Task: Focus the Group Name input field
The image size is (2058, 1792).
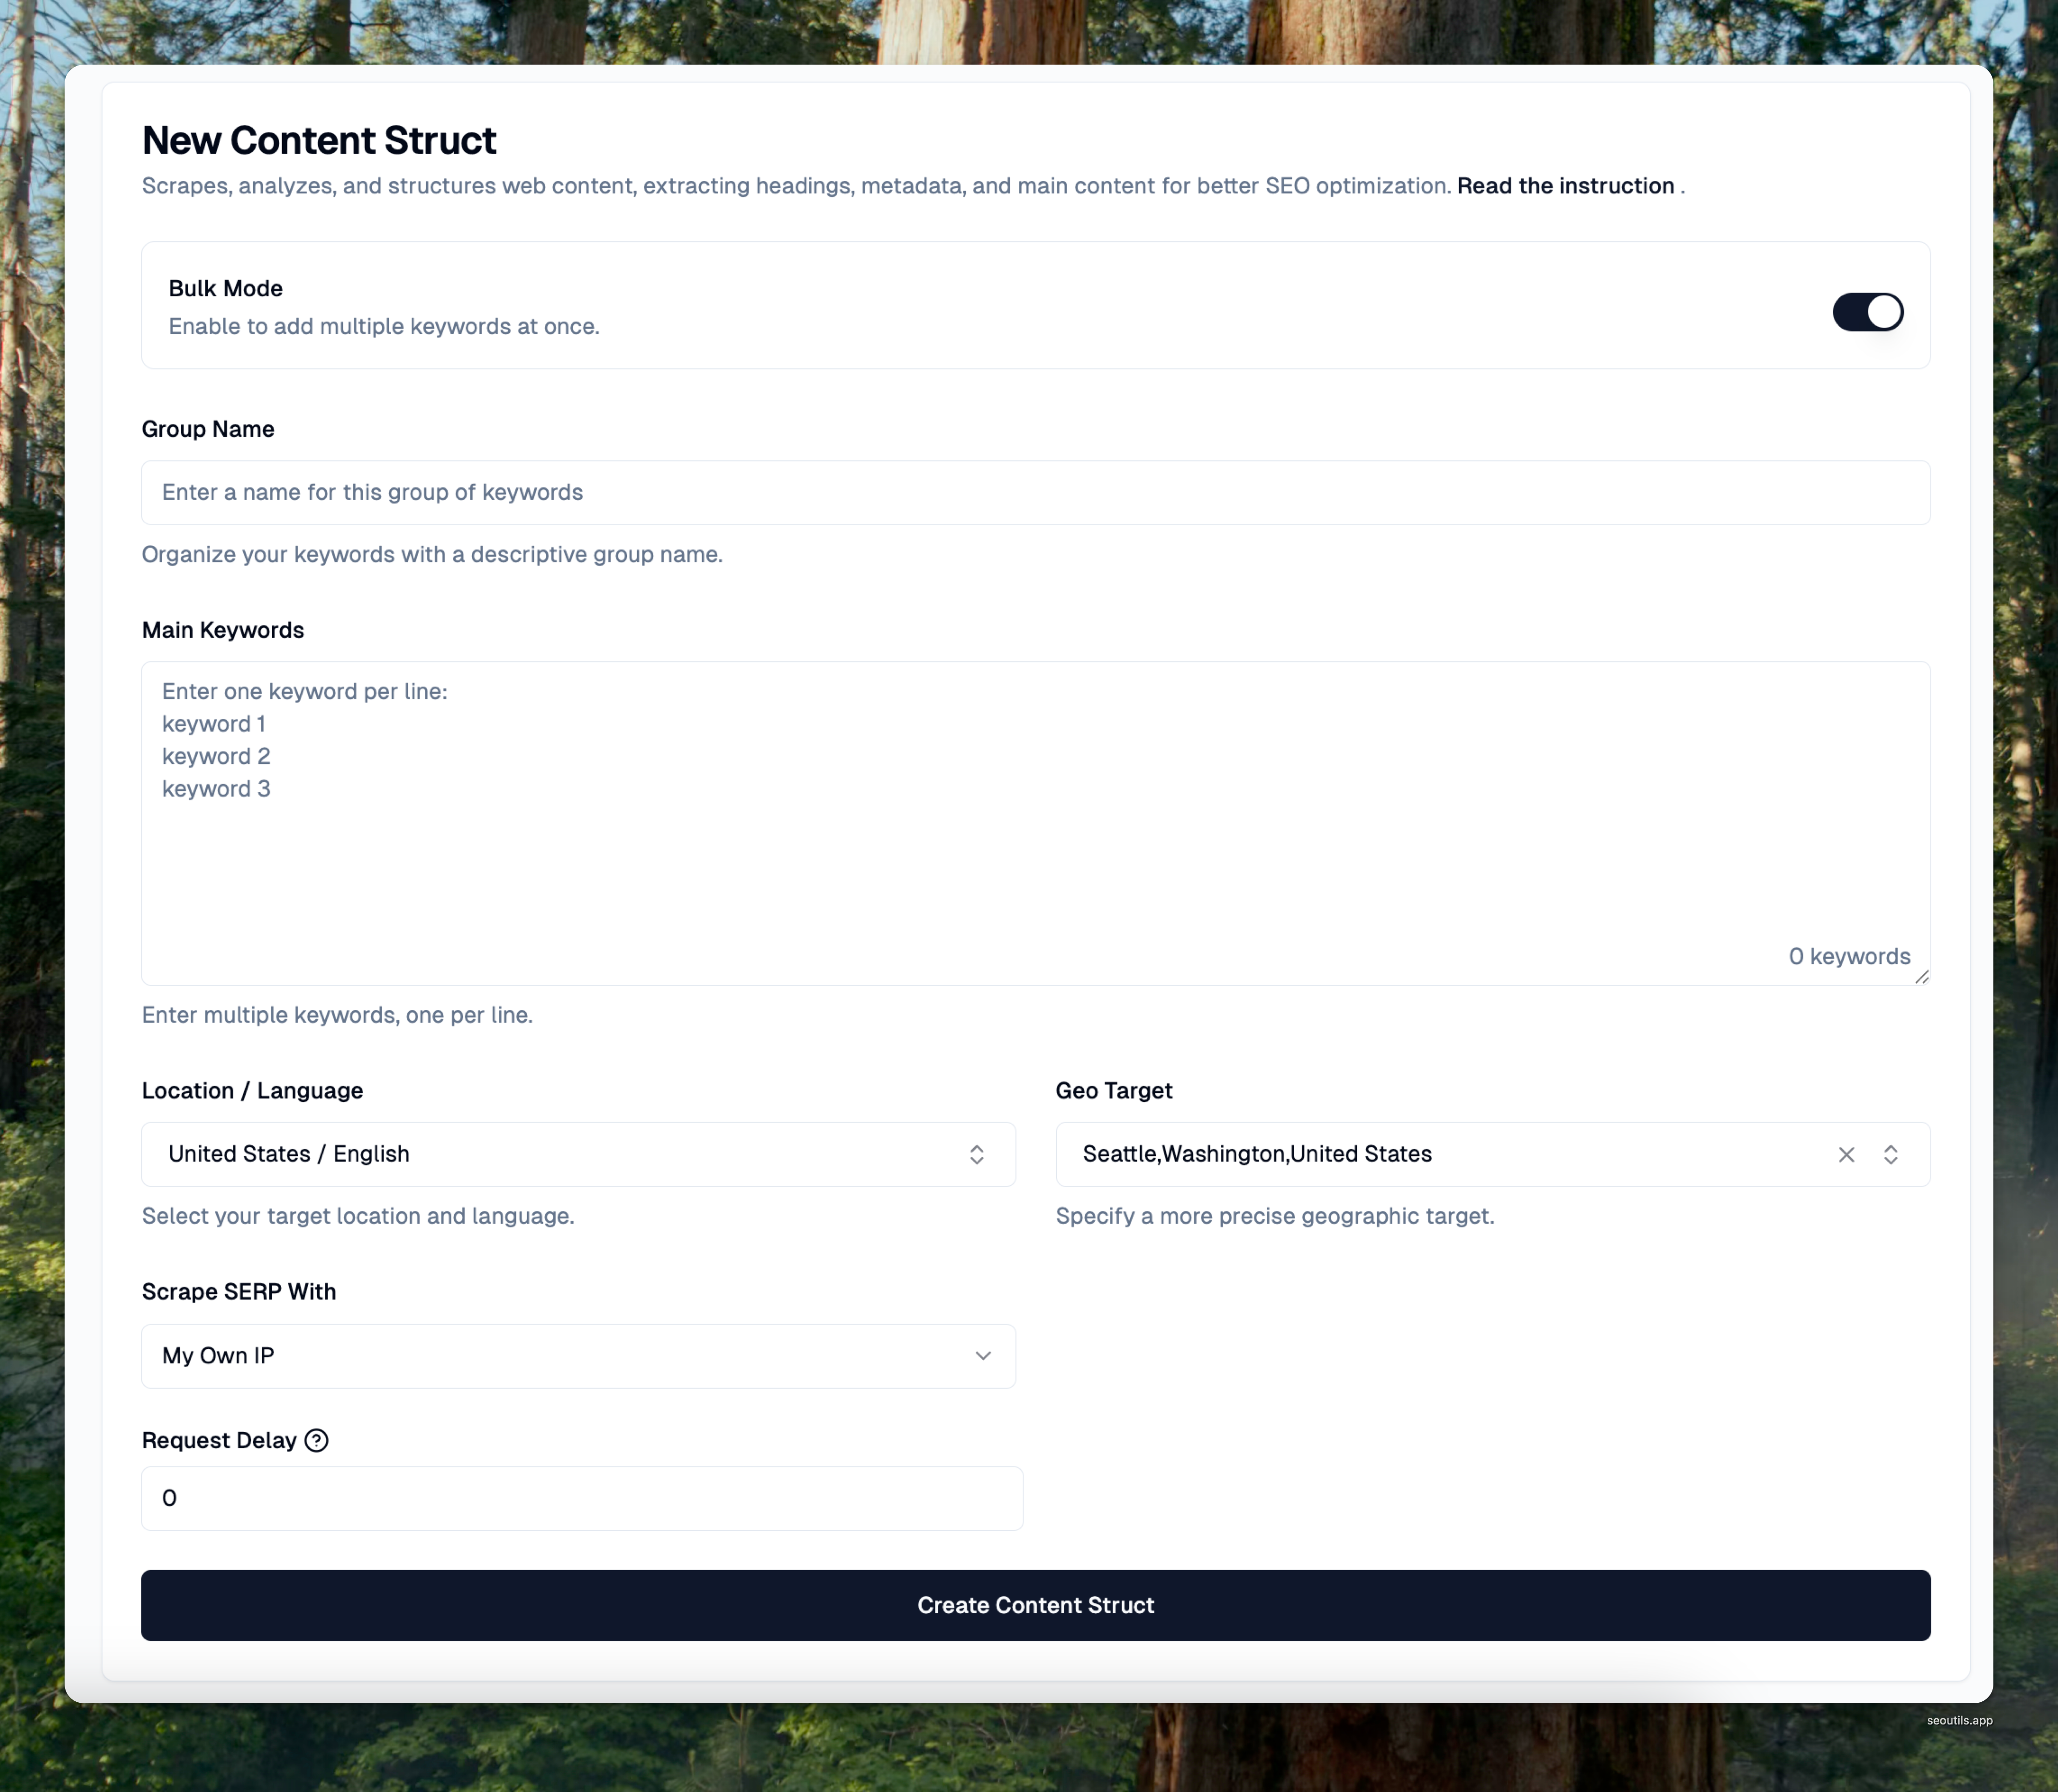Action: (1034, 492)
